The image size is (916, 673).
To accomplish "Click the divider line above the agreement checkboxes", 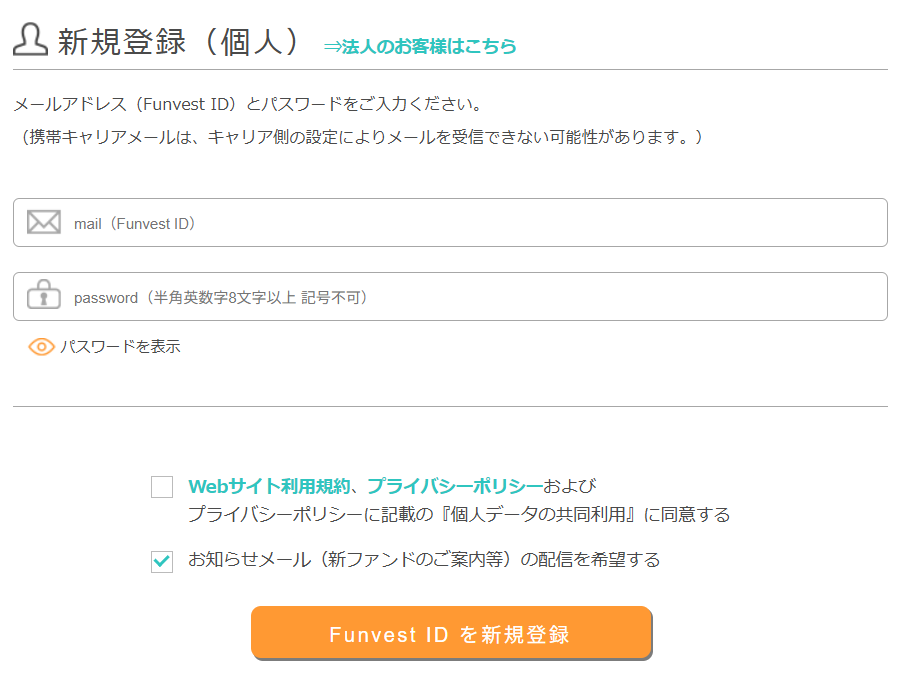I will (450, 407).
